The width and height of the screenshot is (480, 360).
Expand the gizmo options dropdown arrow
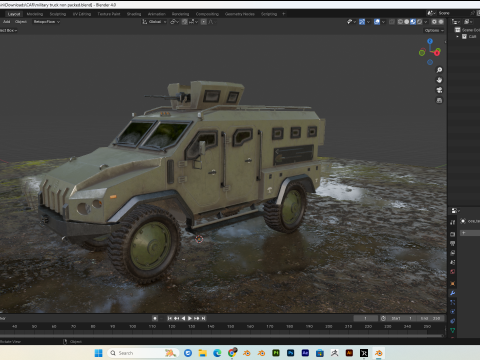pyautogui.click(x=368, y=22)
